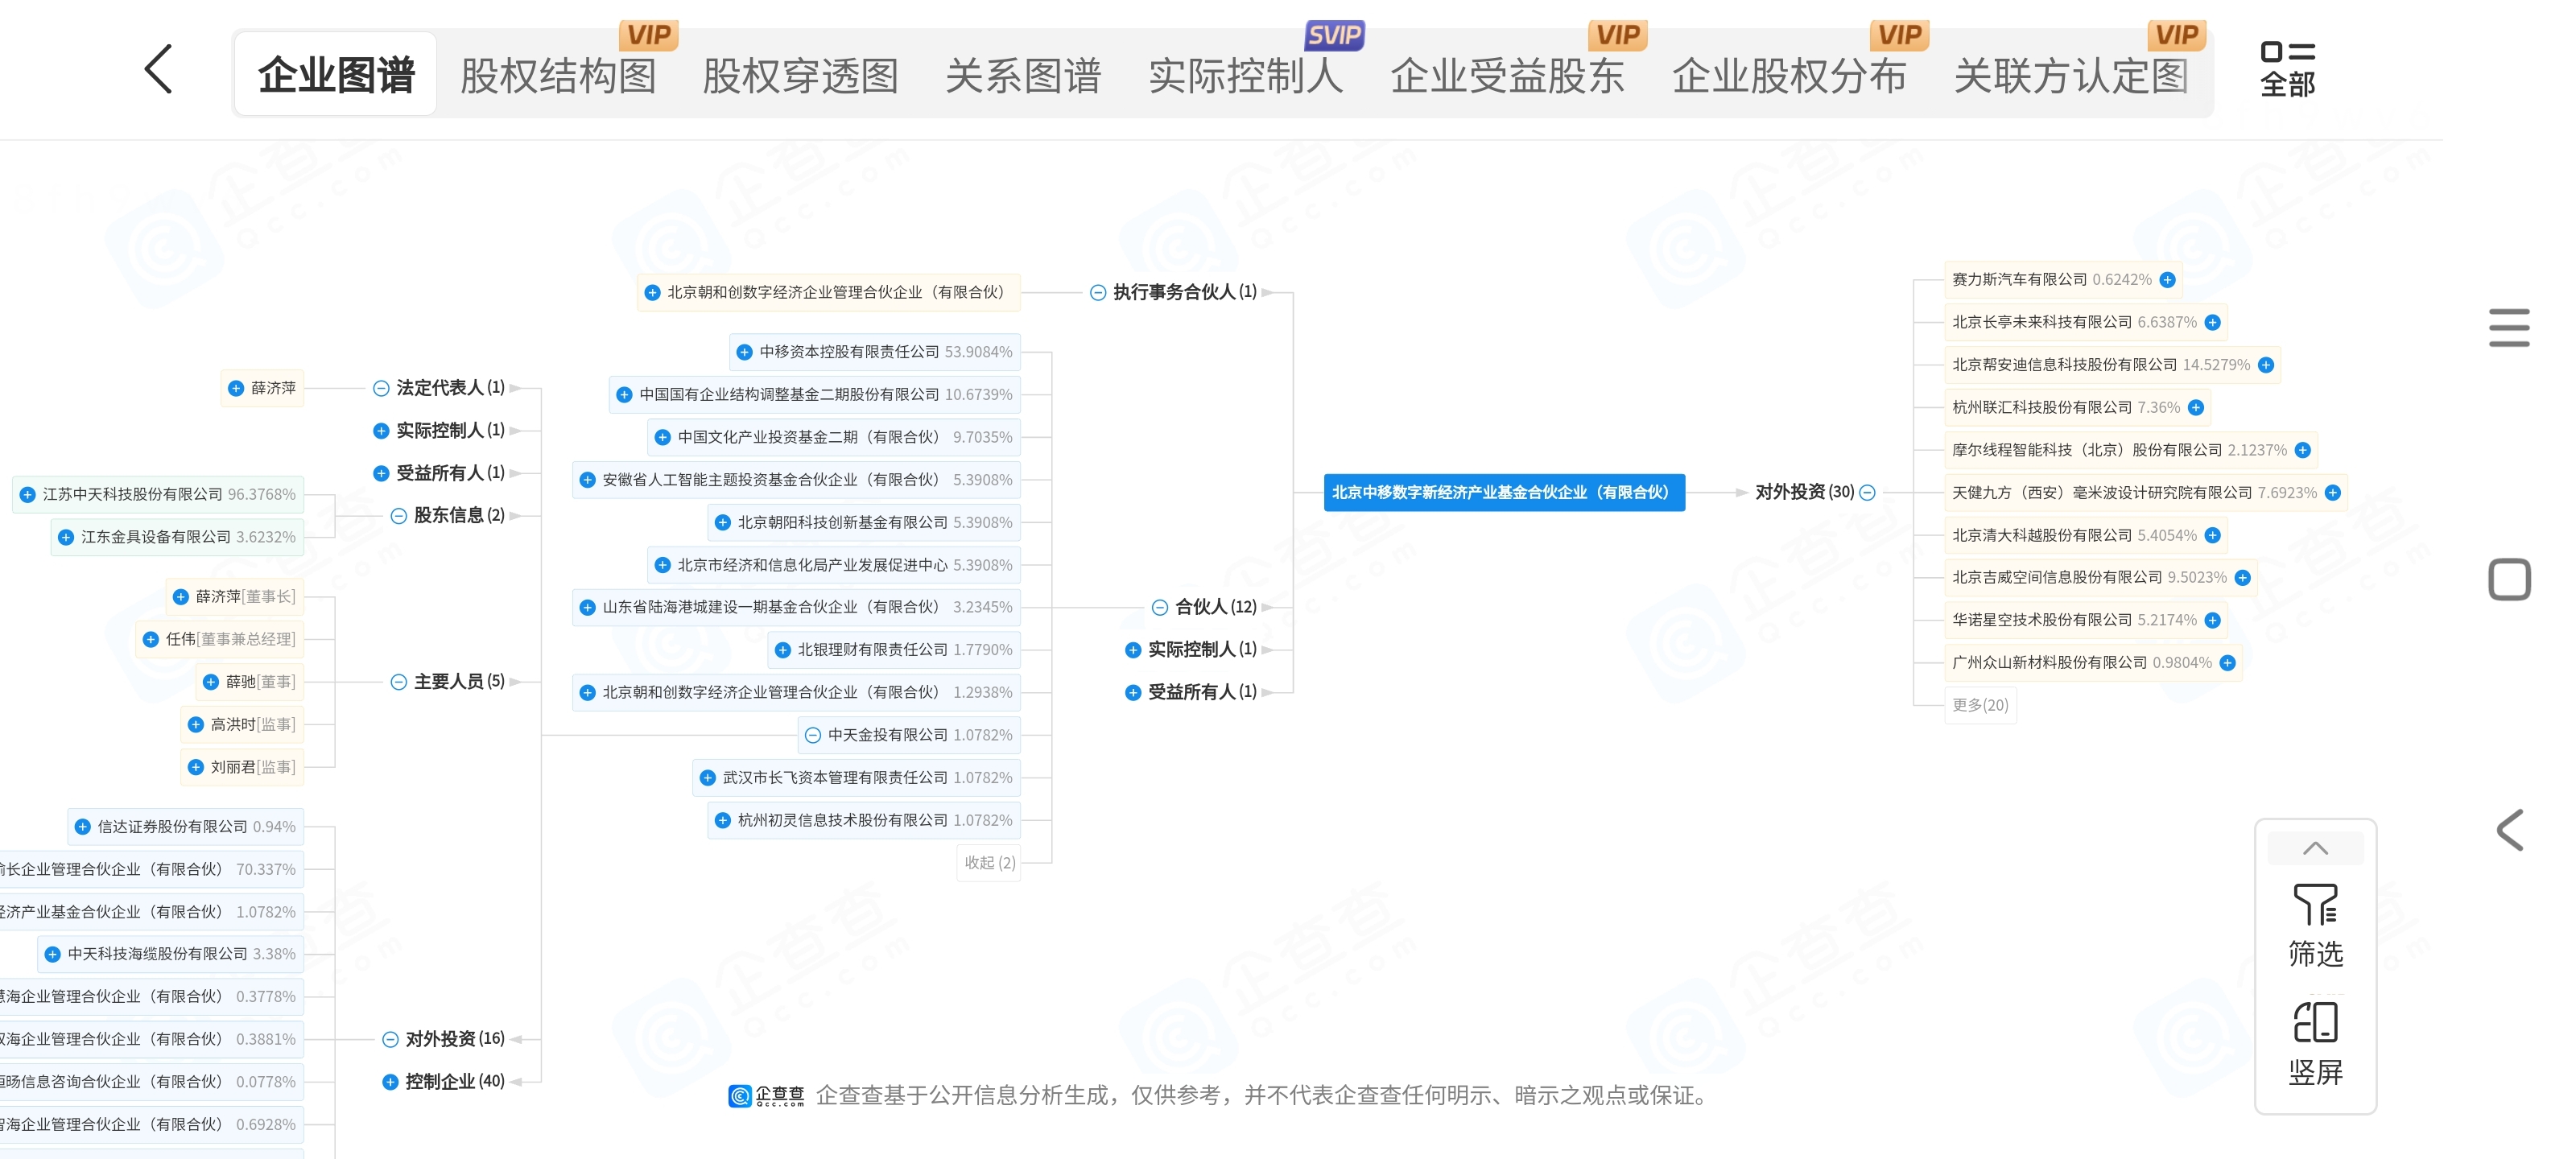Collapse the 中天金投有限公司 node
Image resolution: width=2576 pixels, height=1159 pixels.
pos(813,735)
